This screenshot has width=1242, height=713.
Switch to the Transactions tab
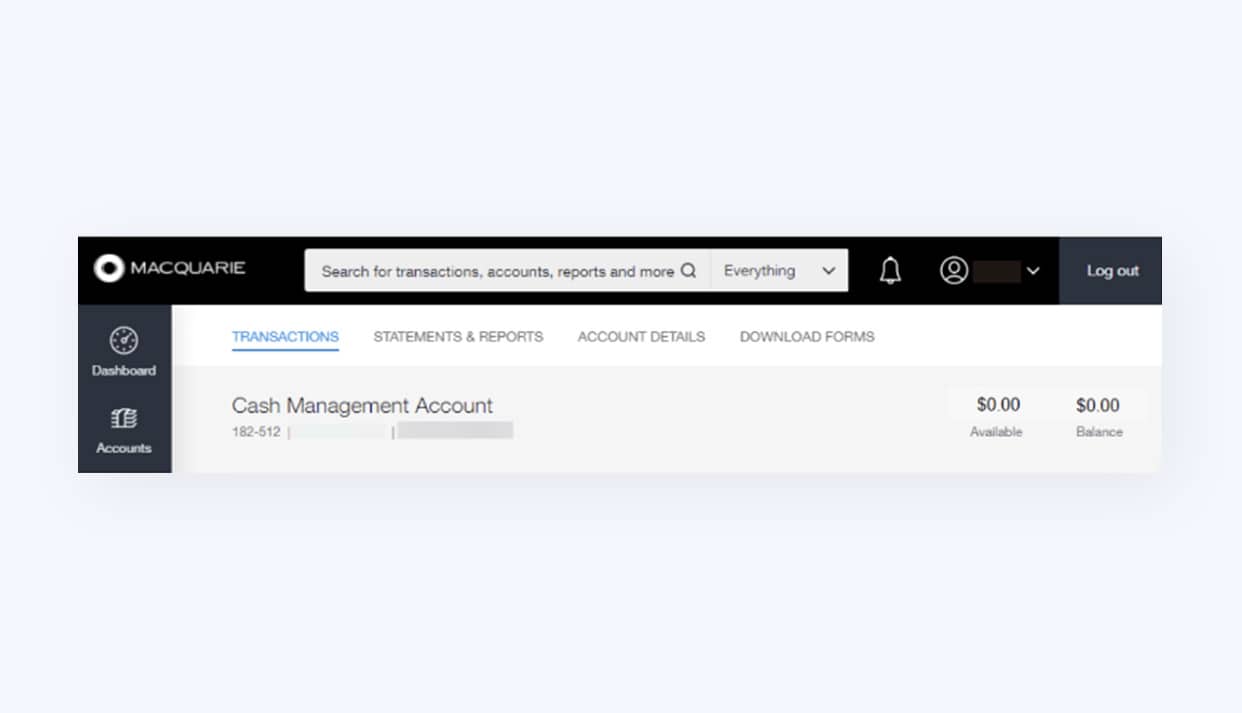click(285, 337)
